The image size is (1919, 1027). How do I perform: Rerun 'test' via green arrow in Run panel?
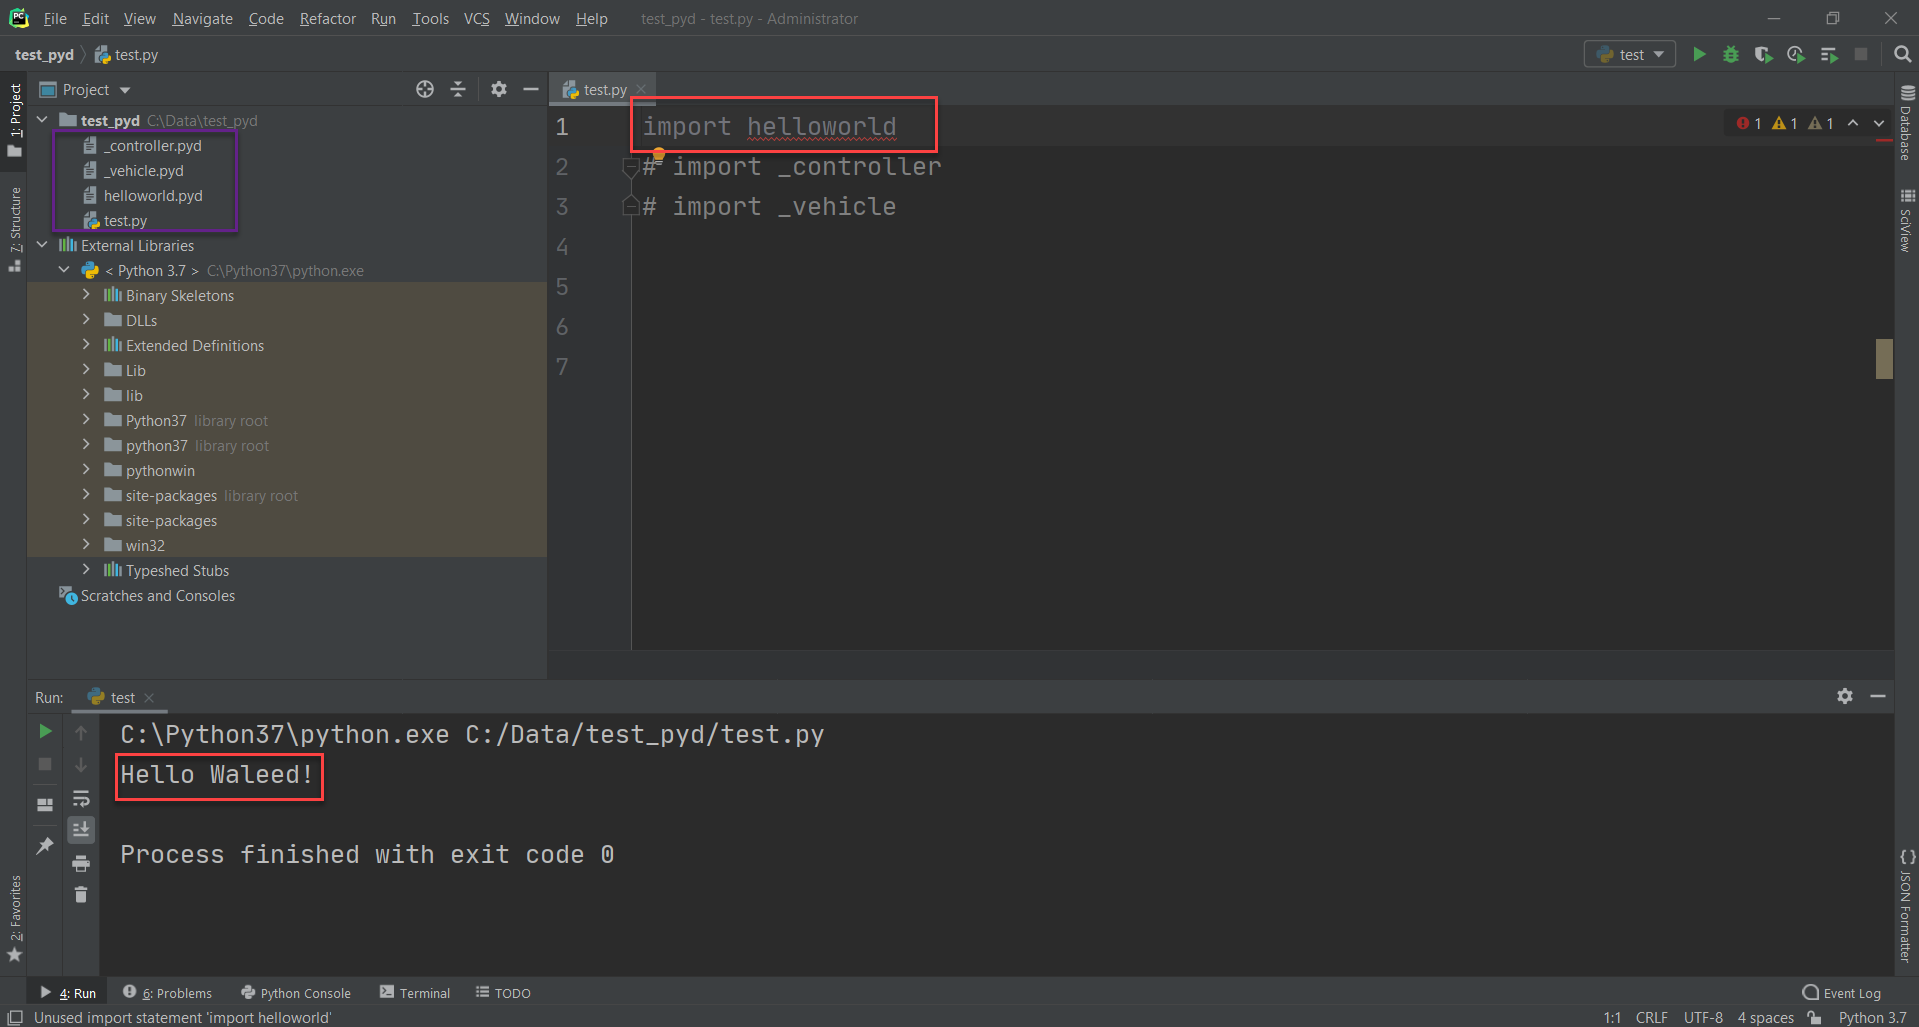point(44,731)
